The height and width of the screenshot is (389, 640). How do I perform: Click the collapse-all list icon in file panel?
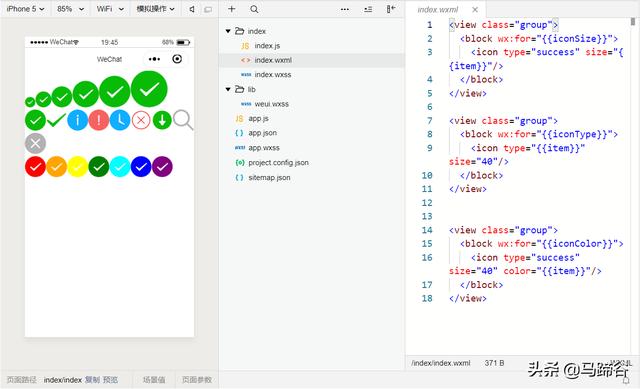click(x=368, y=9)
